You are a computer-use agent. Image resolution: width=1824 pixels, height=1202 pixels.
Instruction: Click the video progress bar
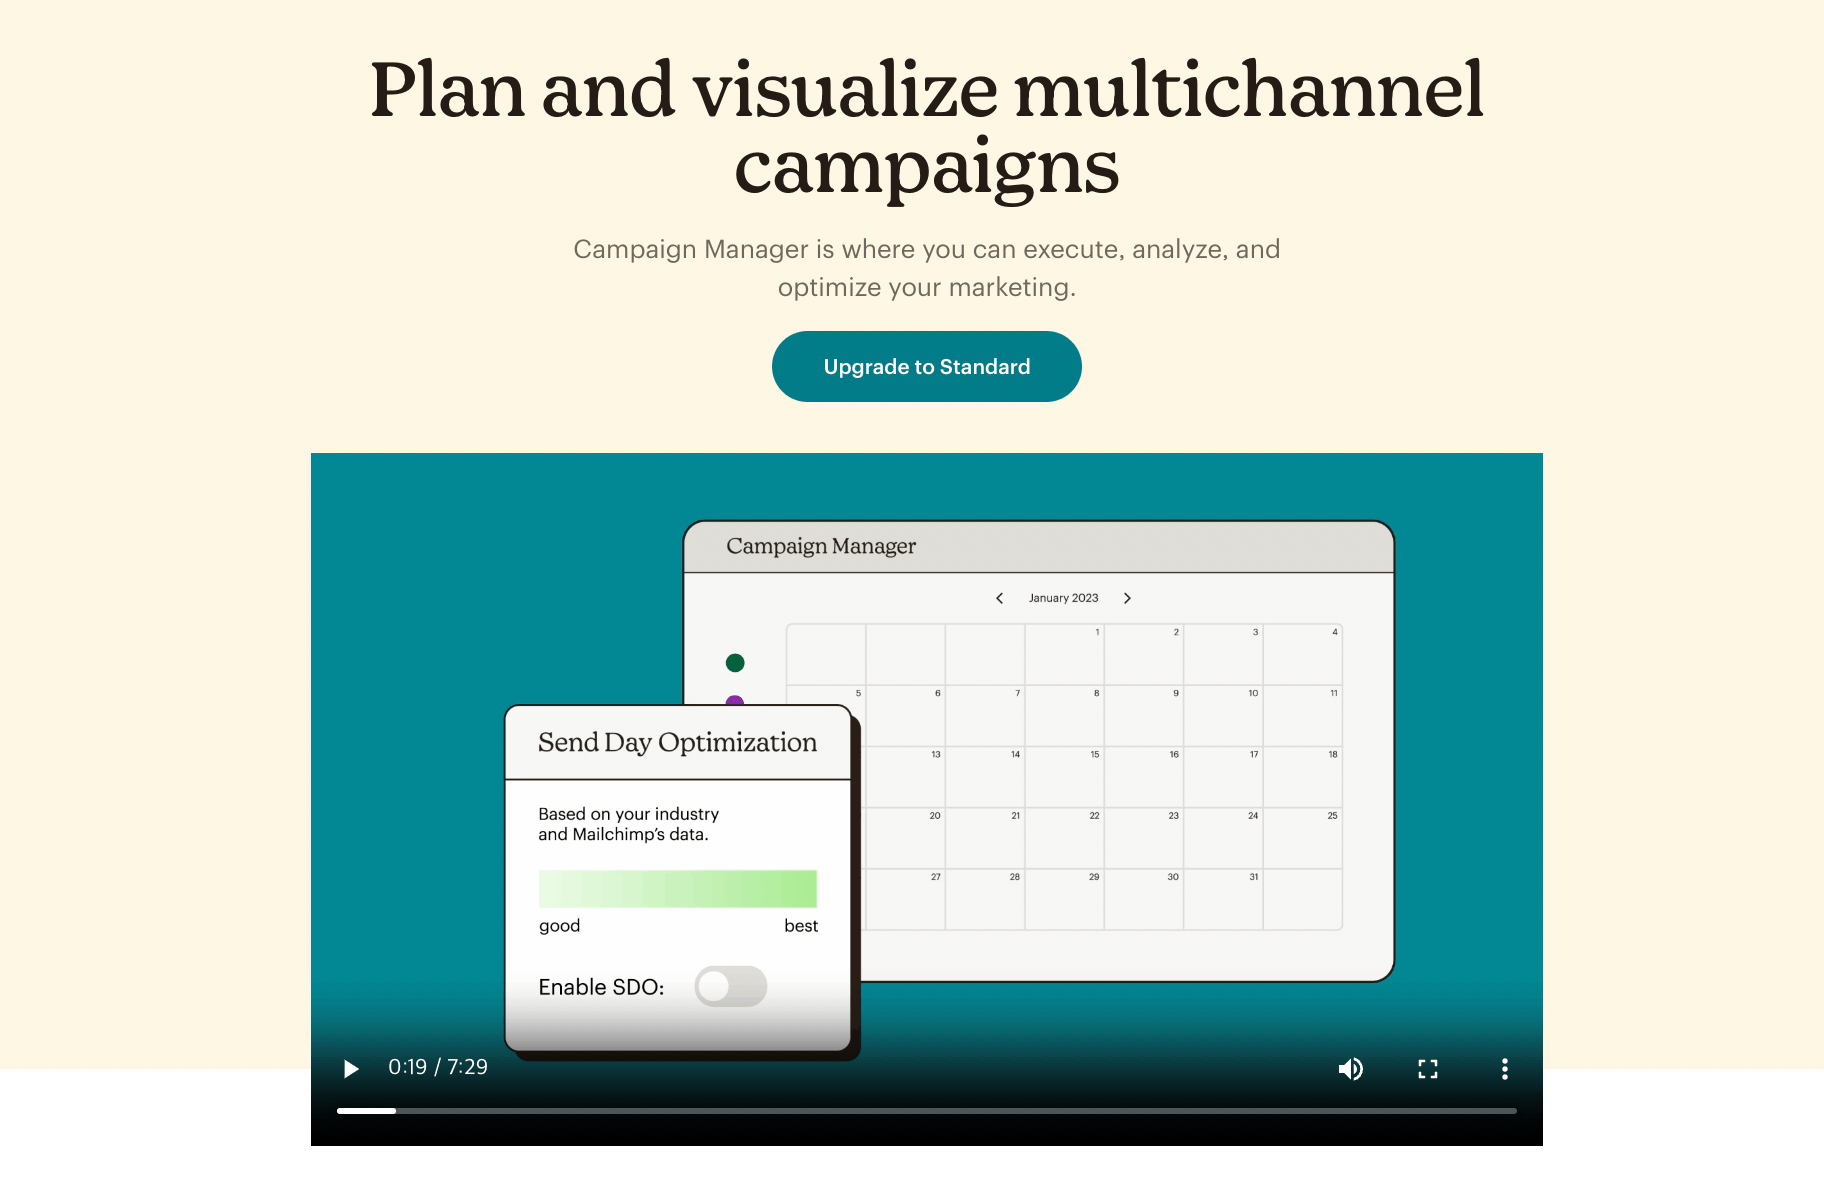926,1111
